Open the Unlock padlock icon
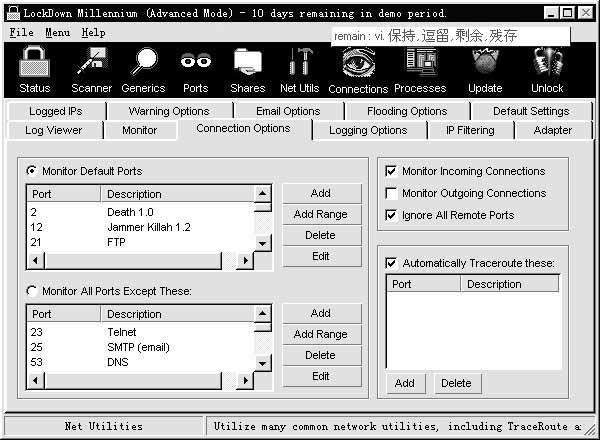This screenshot has width=600, height=440. coord(547,61)
